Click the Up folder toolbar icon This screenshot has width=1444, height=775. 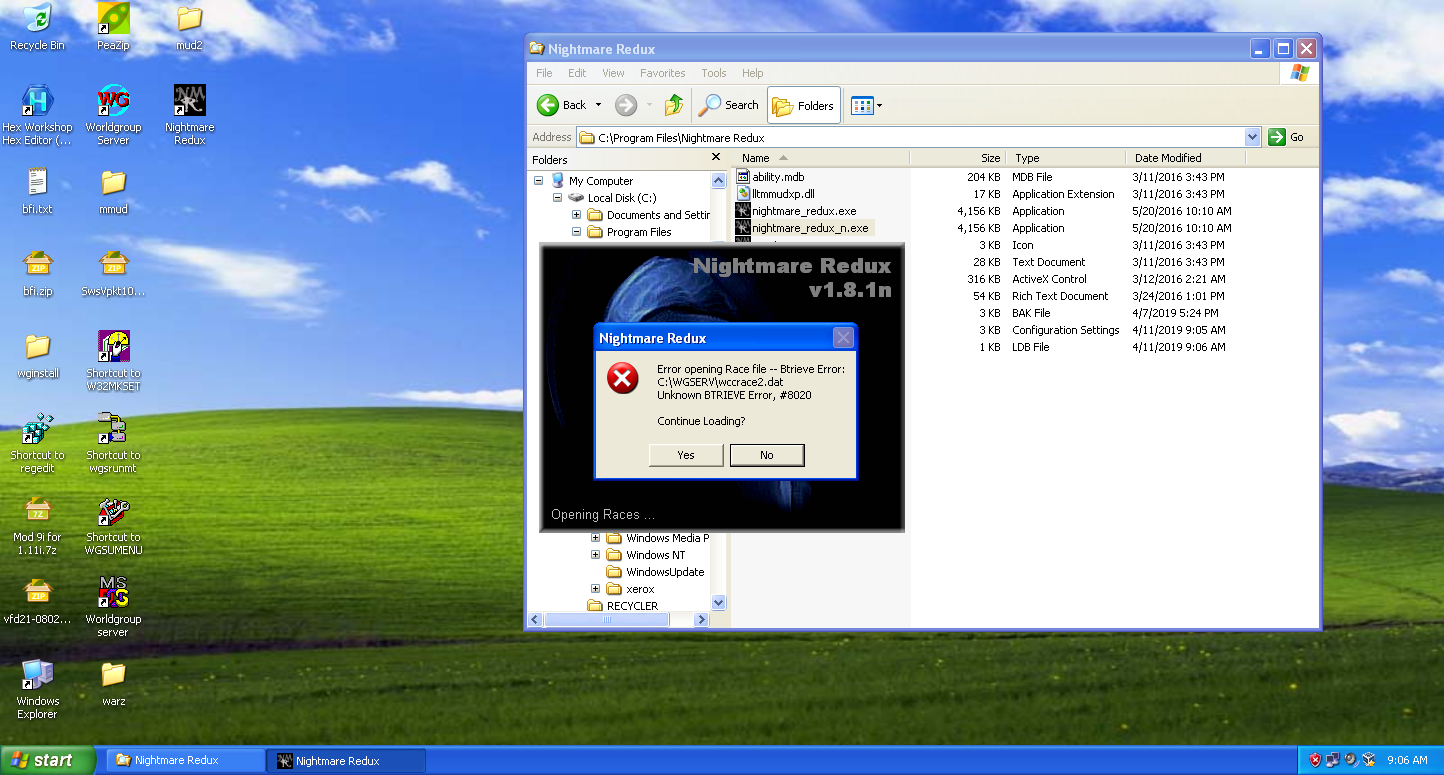[674, 105]
